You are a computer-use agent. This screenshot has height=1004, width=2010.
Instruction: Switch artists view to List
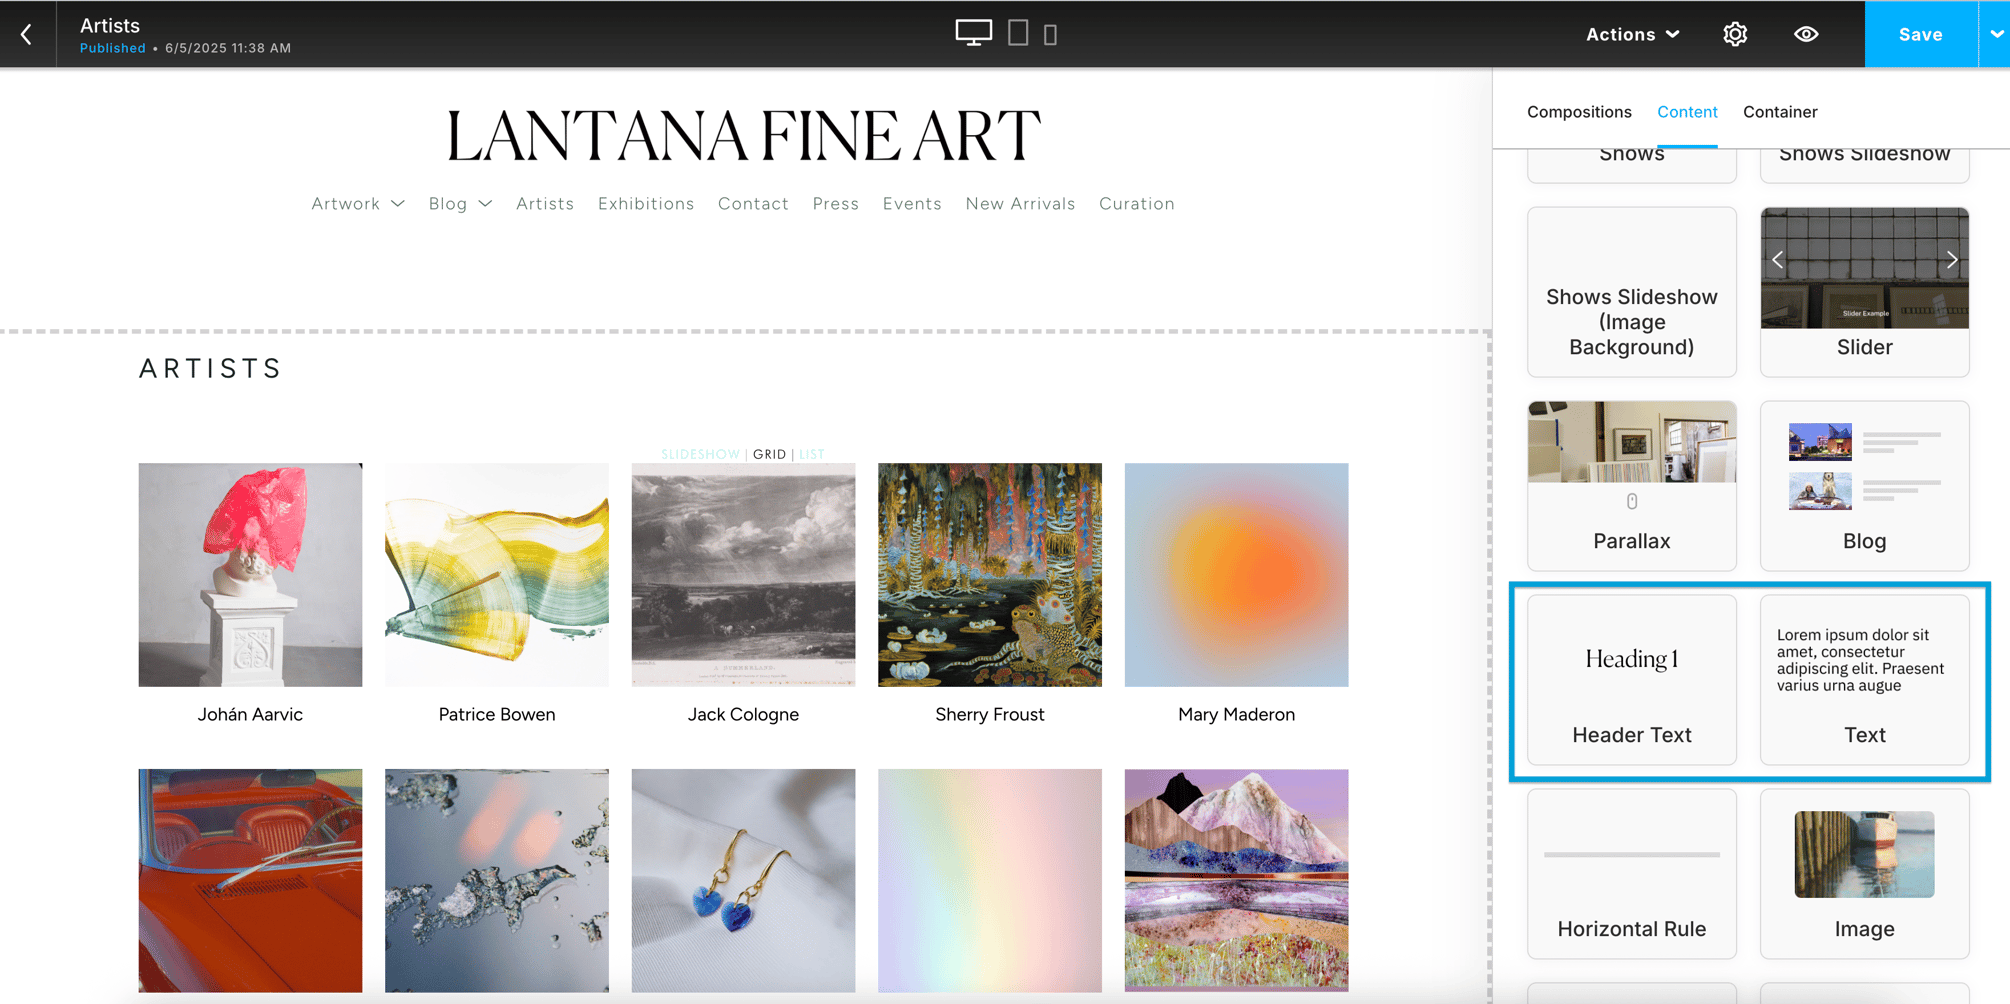pyautogui.click(x=812, y=454)
